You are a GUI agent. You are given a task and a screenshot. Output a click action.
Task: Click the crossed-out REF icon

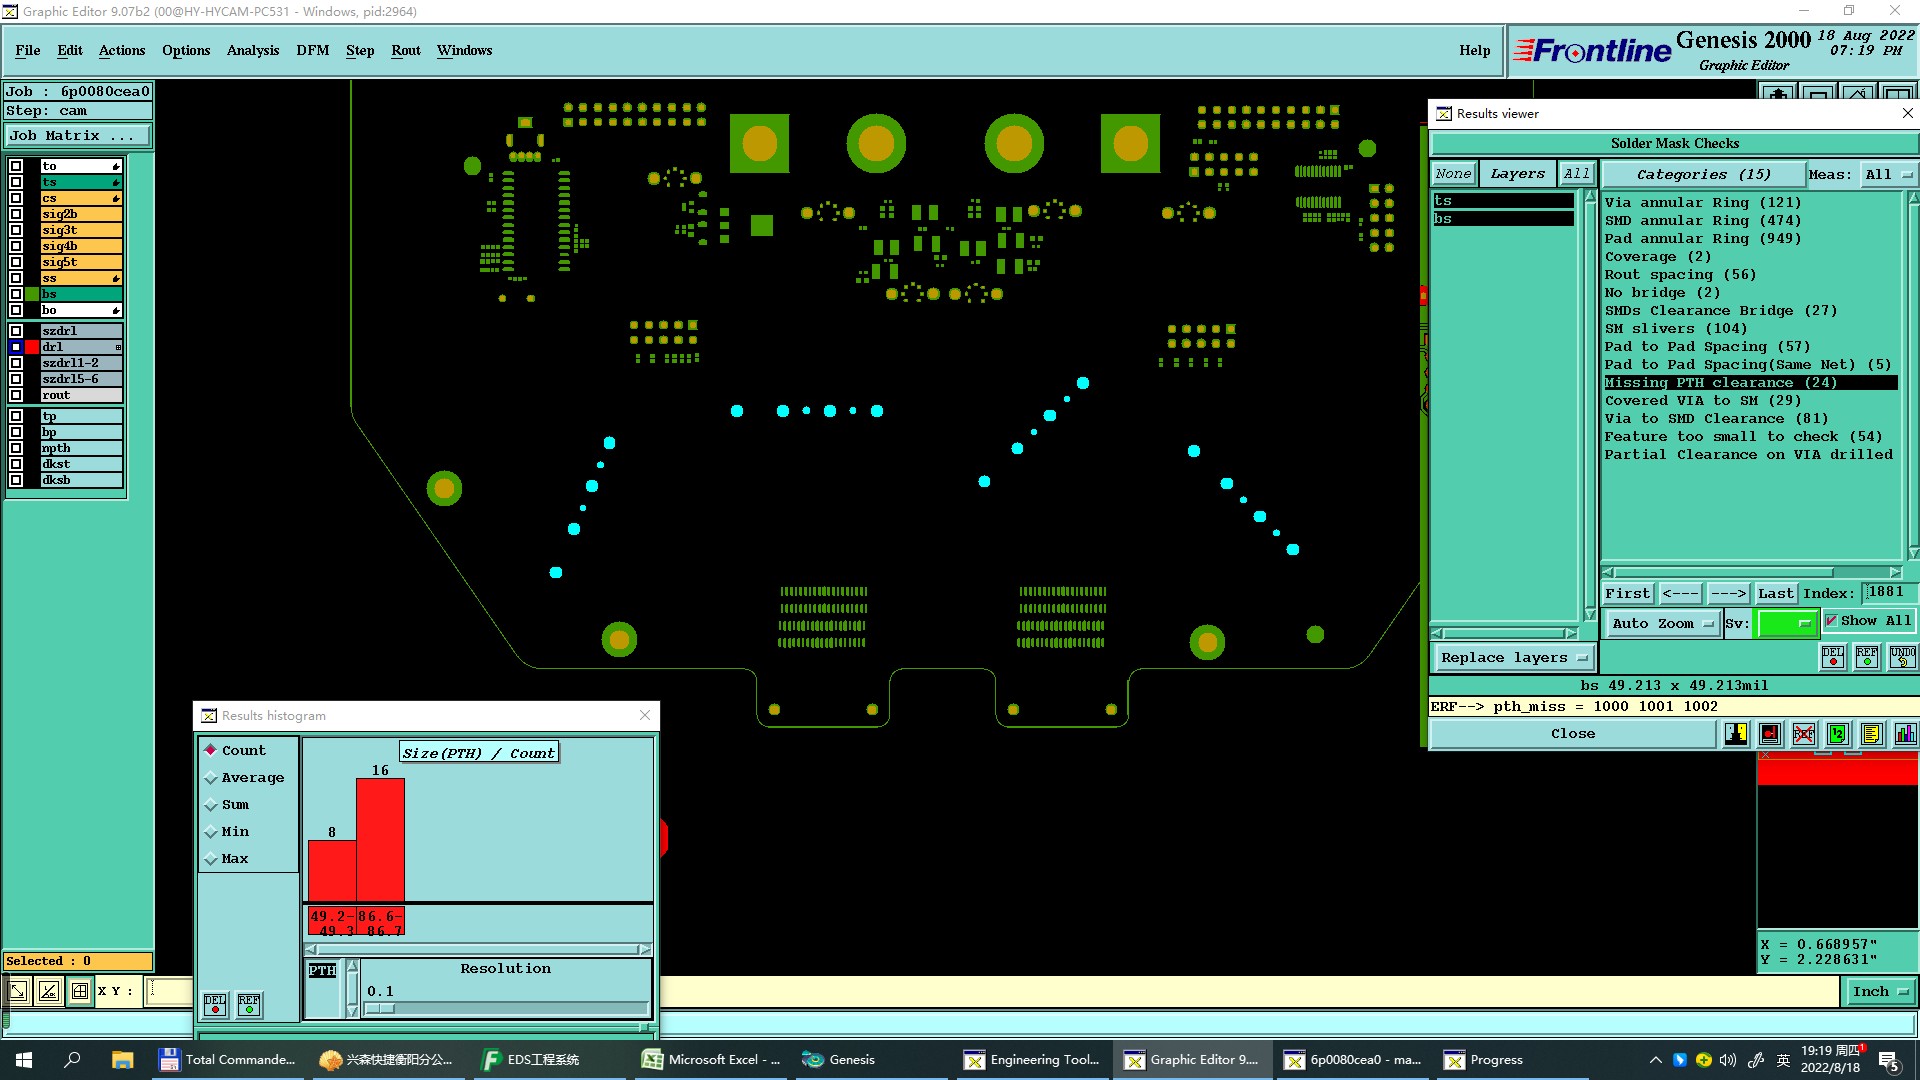[1803, 734]
